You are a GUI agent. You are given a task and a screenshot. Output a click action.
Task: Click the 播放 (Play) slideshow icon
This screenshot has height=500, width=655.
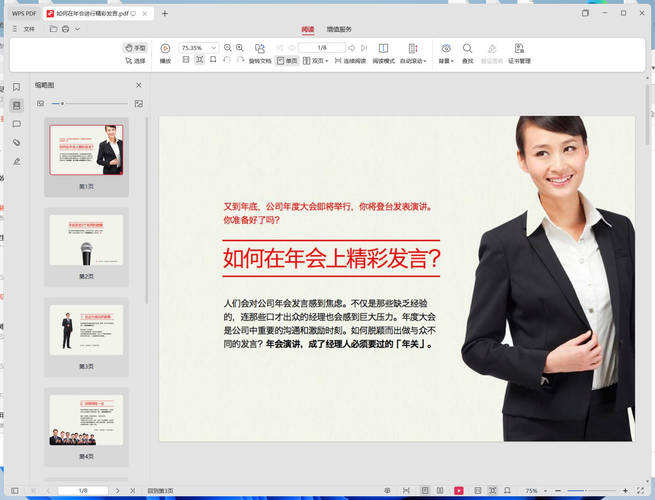(165, 49)
